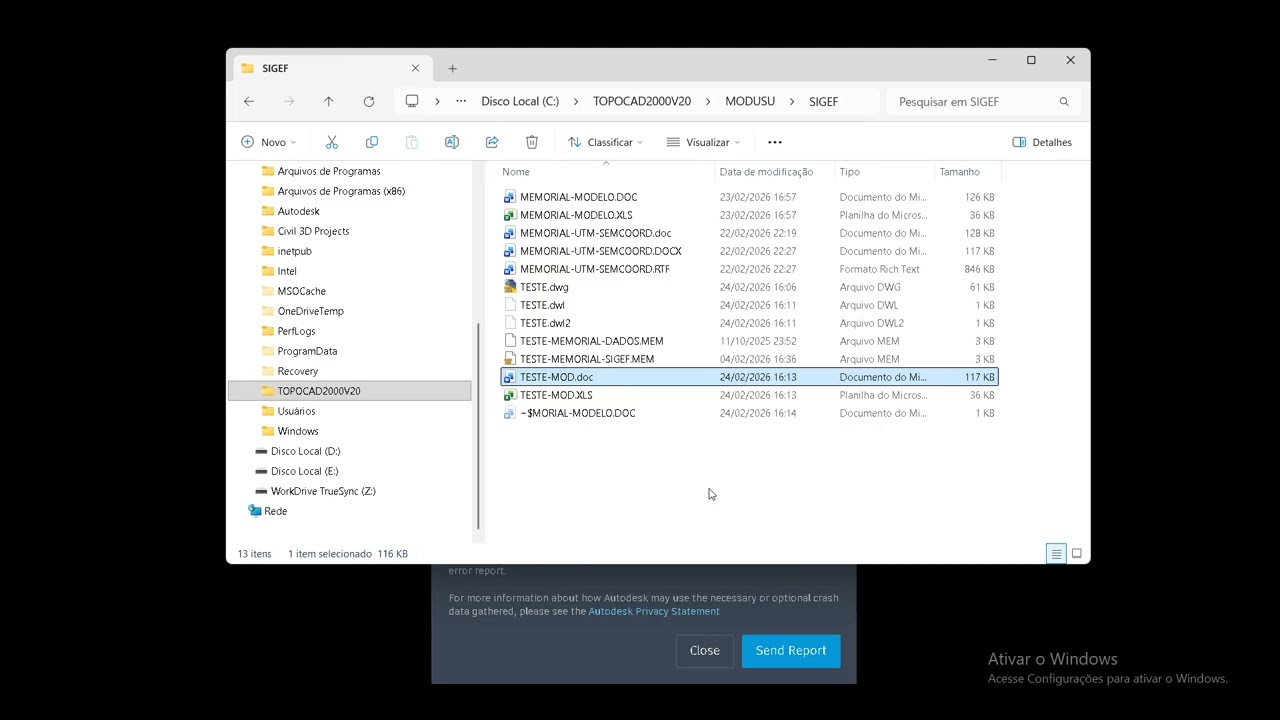Select the MEMORIAL-UTM-SEMCOORD.RTF file name

[x=595, y=269]
